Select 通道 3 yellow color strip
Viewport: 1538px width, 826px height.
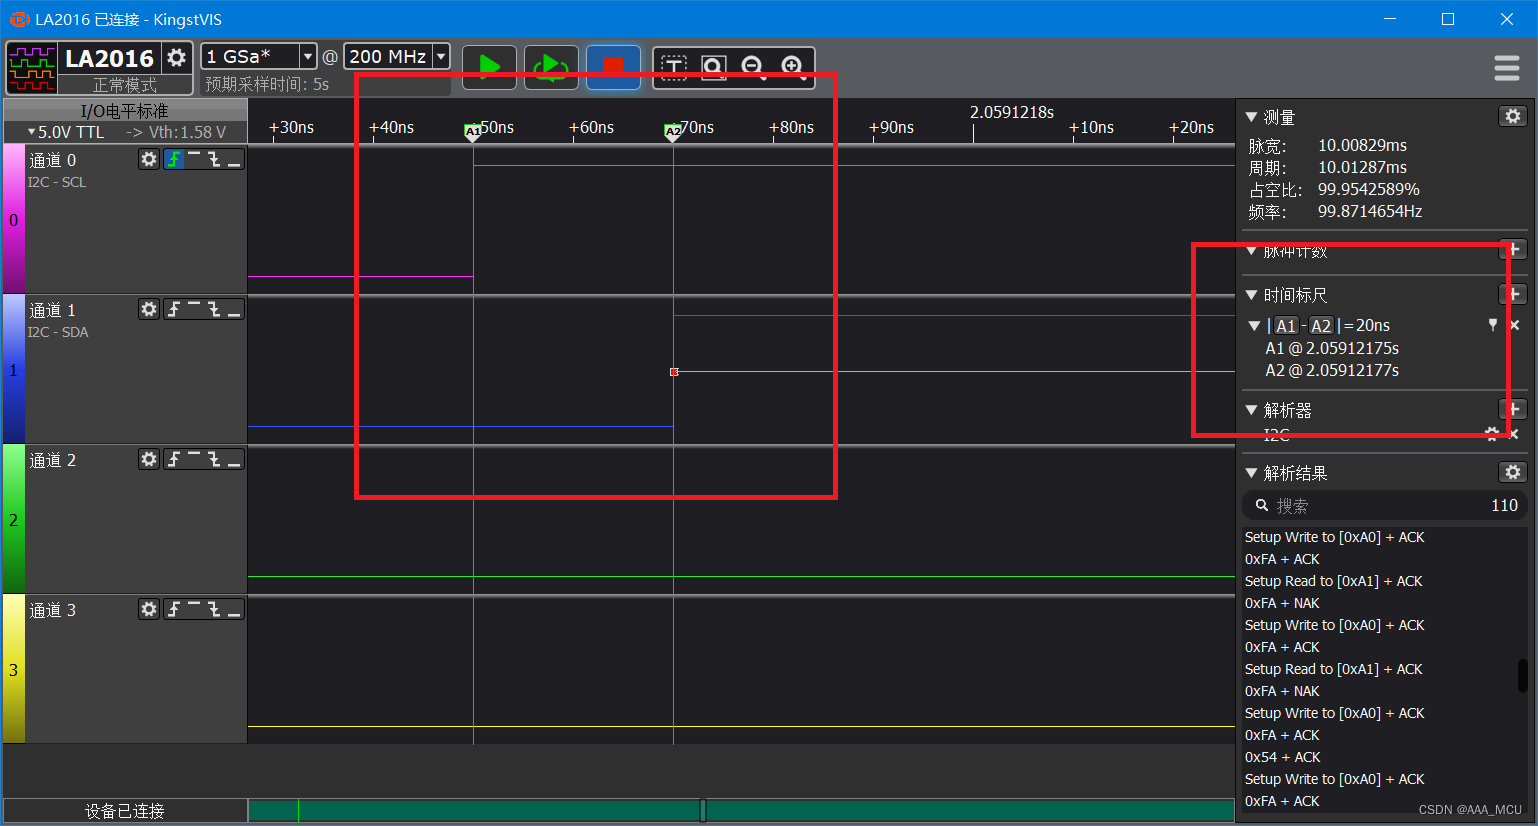(x=13, y=670)
